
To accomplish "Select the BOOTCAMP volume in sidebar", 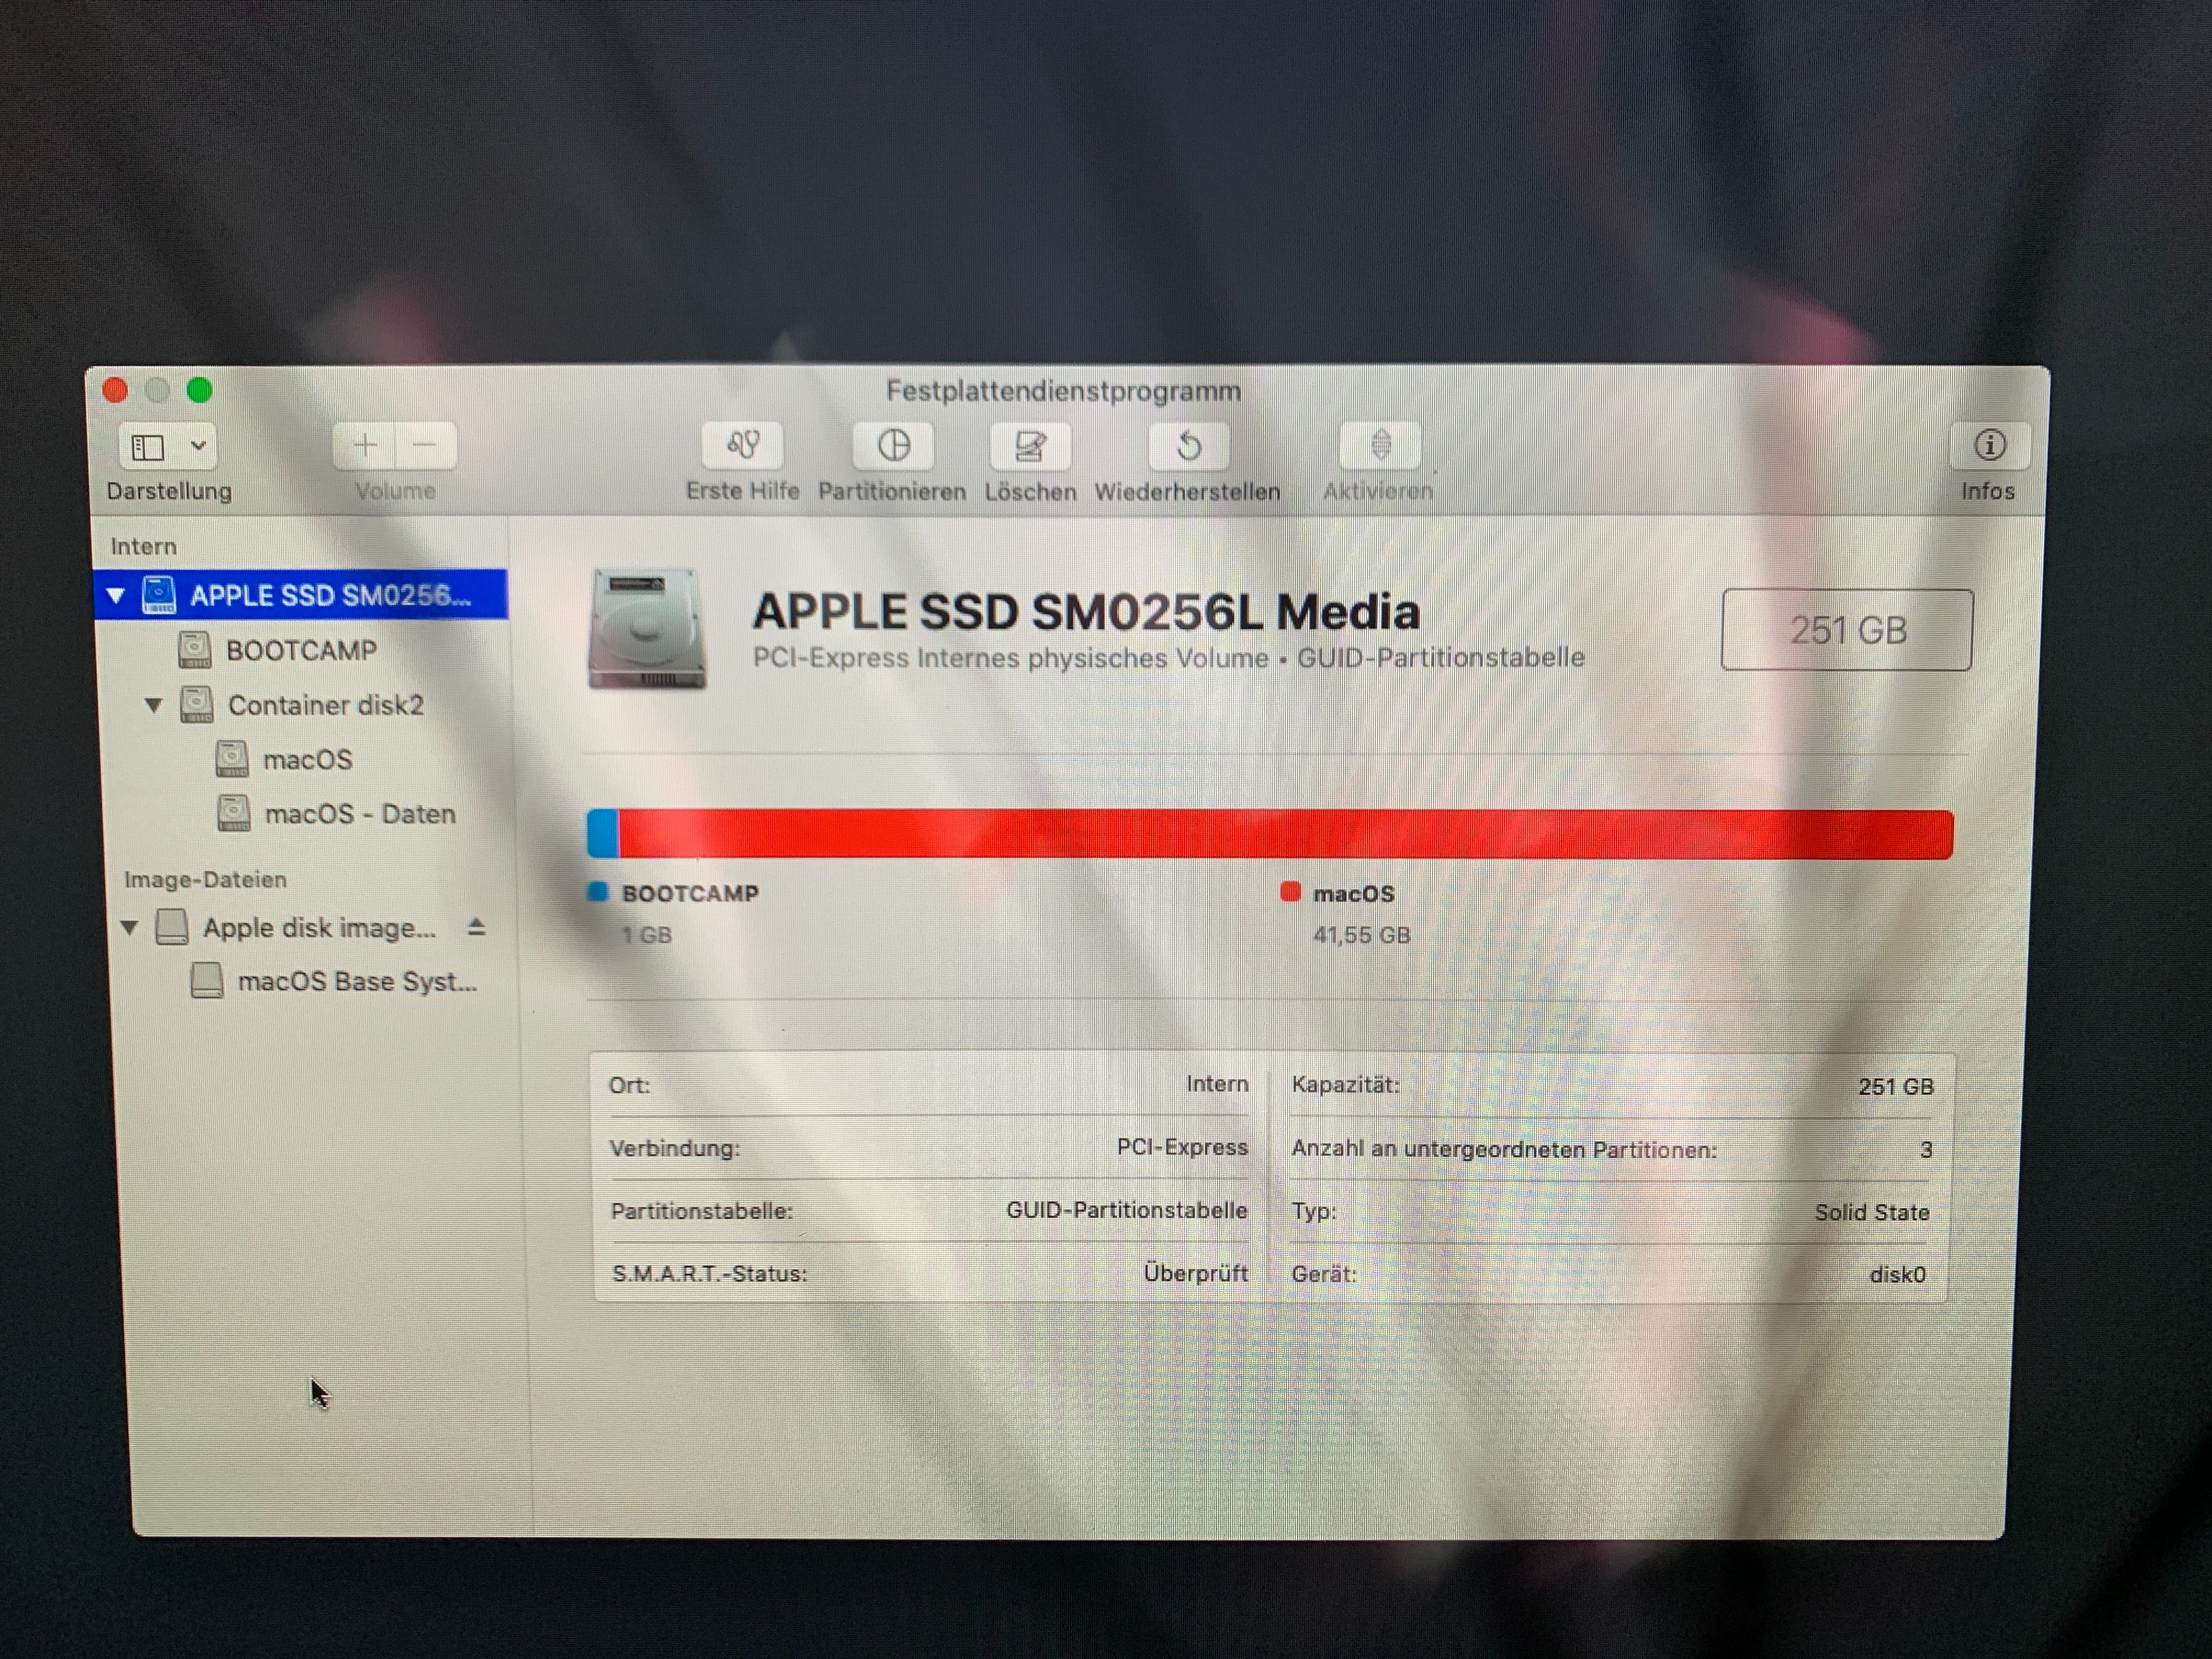I will point(301,651).
